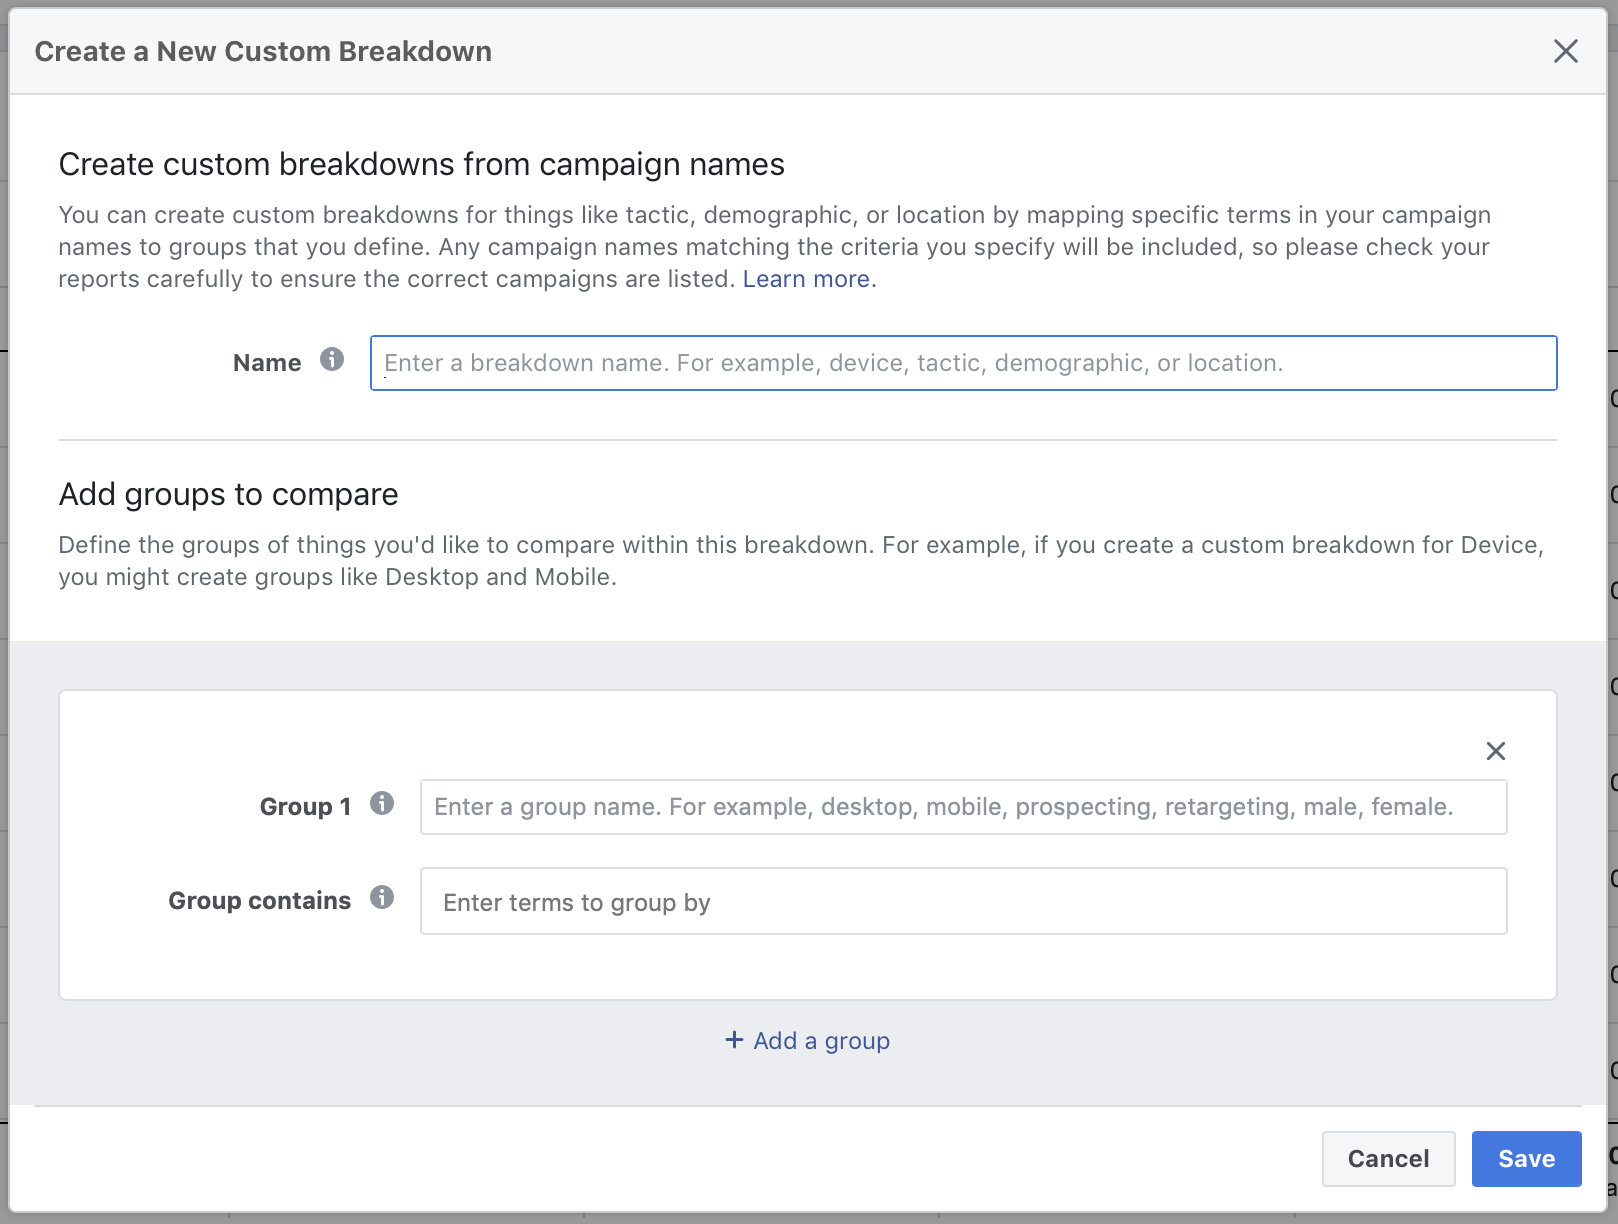This screenshot has width=1618, height=1224.
Task: Click the Group 1 name input field
Action: coord(963,807)
